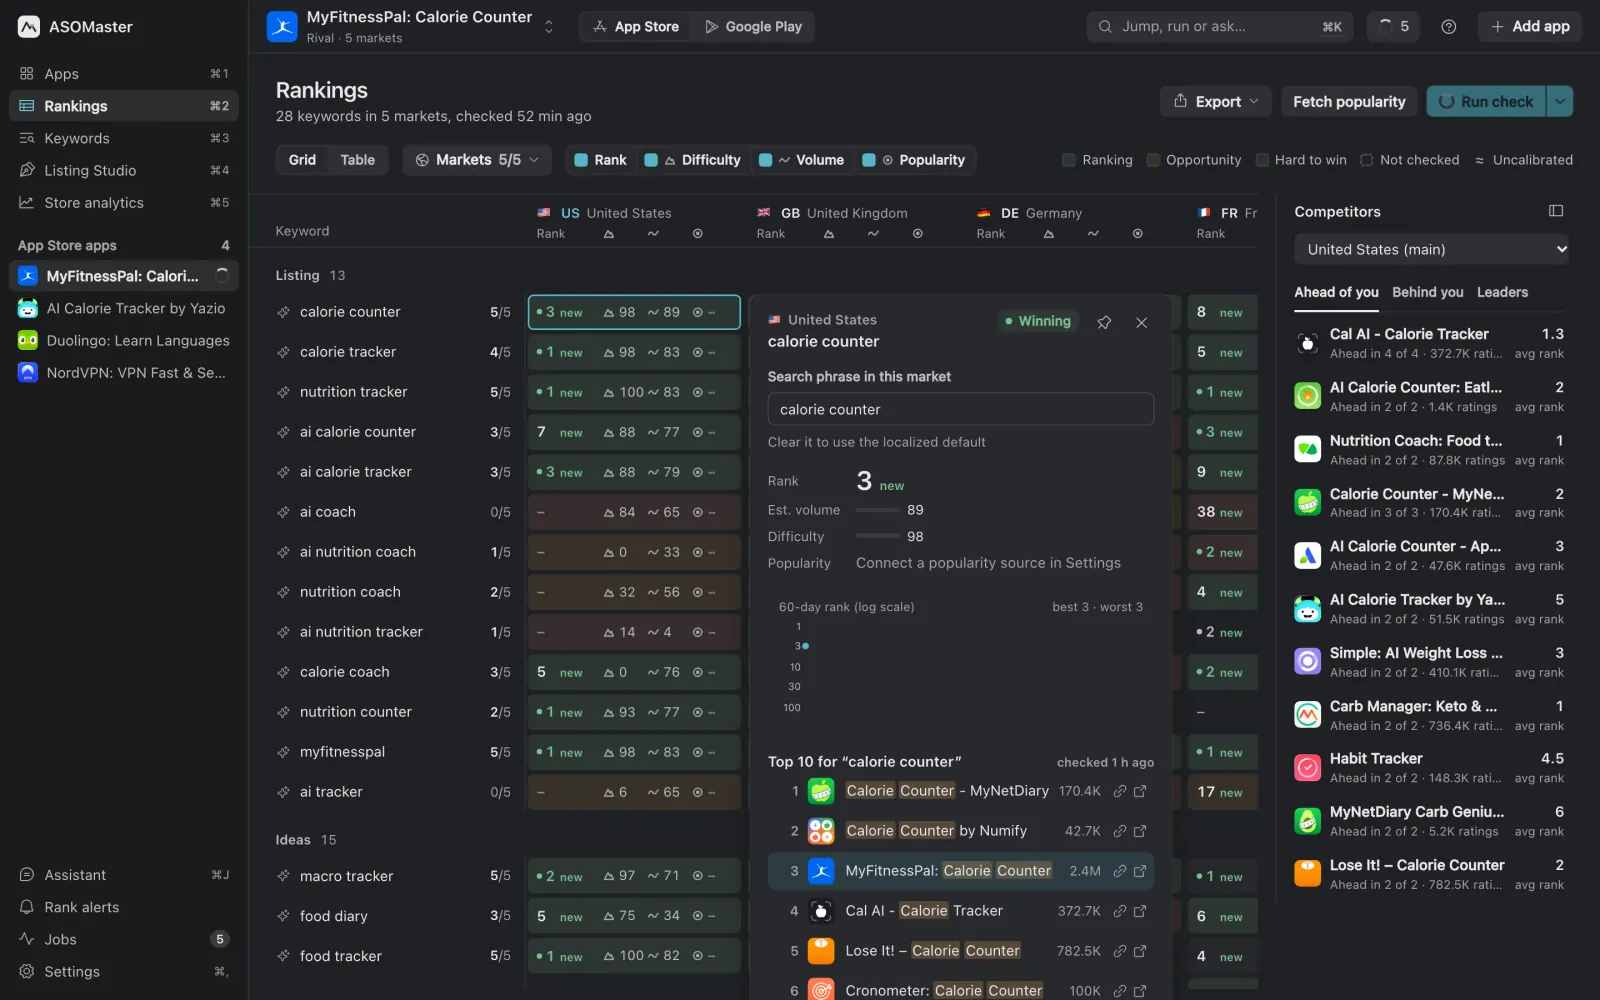Viewport: 1600px width, 1000px height.
Task: Click the ASOMaster logo
Action: [x=29, y=27]
